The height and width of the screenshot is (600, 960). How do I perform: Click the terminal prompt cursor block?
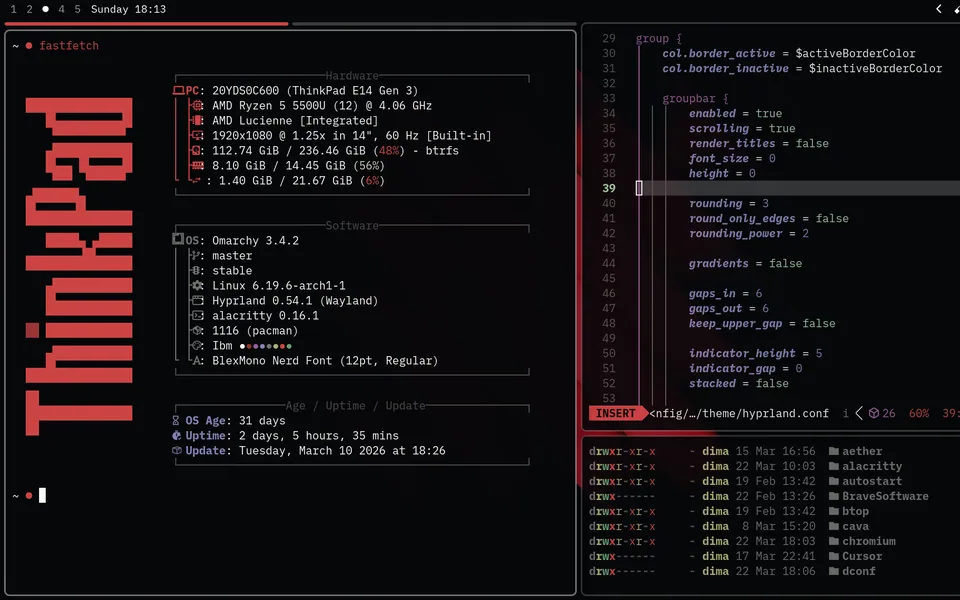coord(42,495)
